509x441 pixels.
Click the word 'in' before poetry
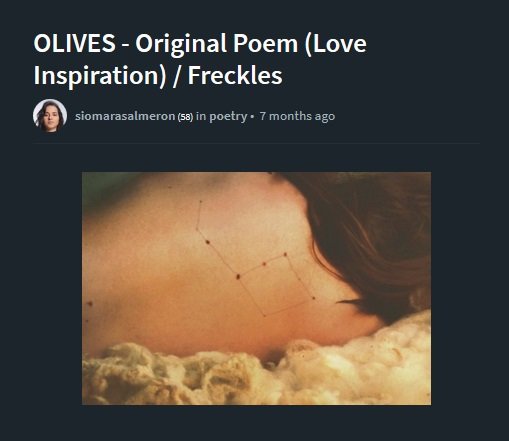201,116
